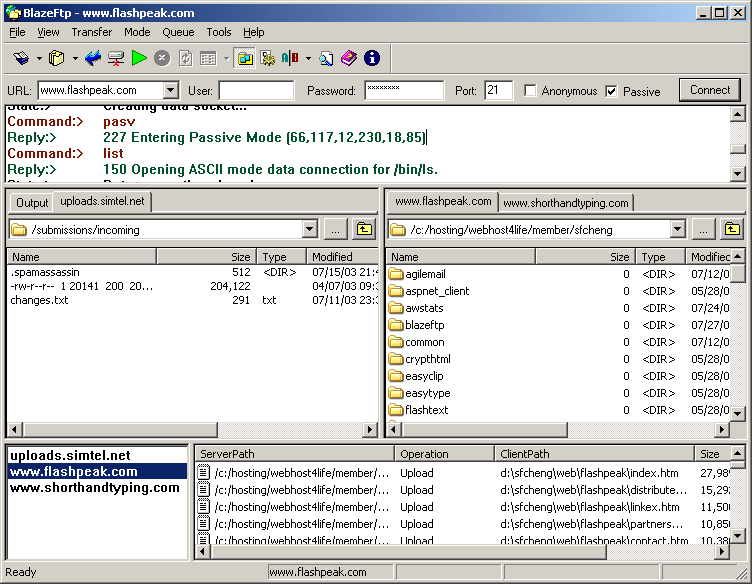
Task: Click the blue info about icon
Action: pos(371,59)
